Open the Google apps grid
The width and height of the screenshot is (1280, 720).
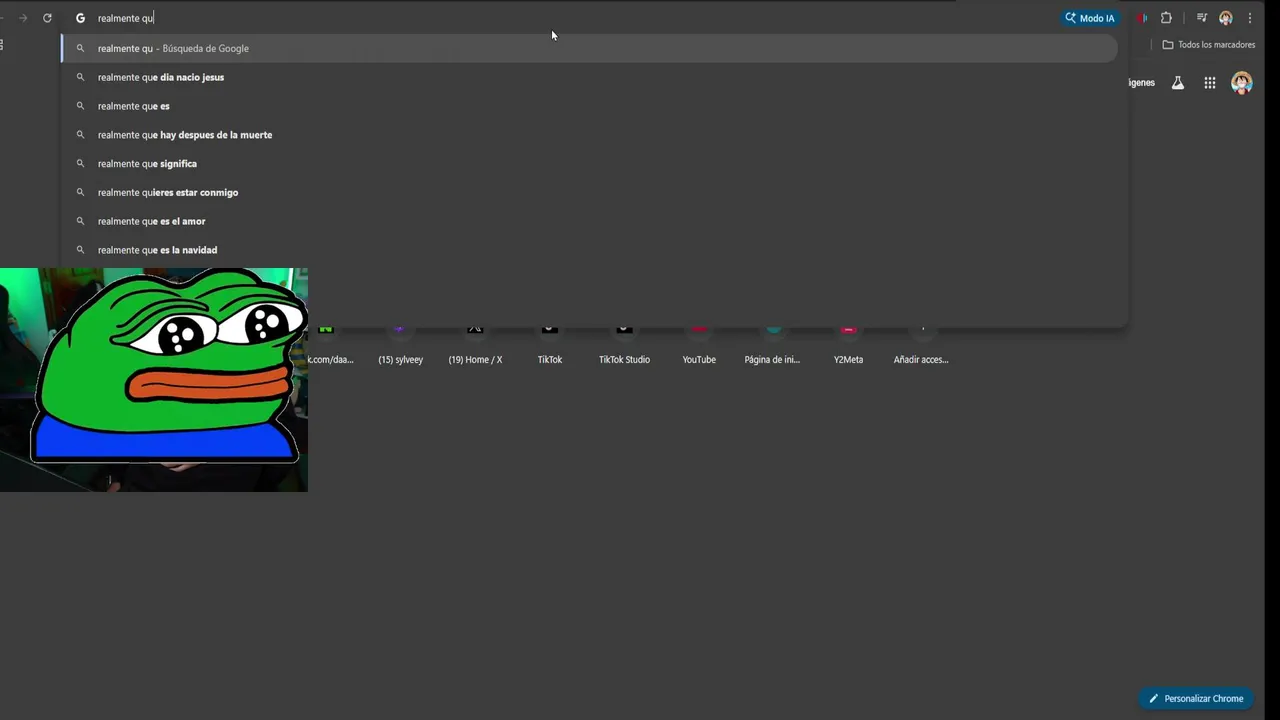point(1210,83)
